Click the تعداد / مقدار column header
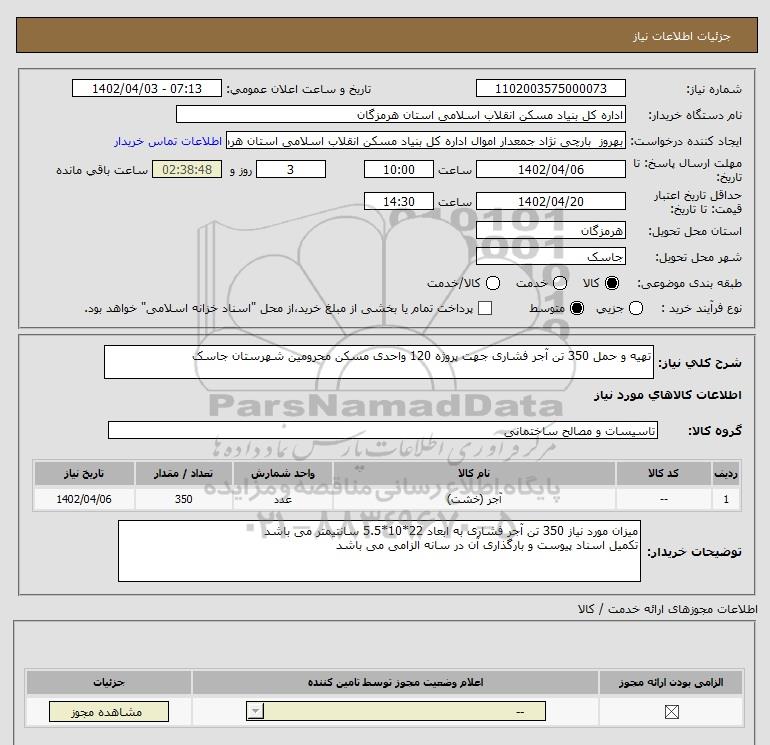Image resolution: width=770 pixels, height=745 pixels. click(x=184, y=473)
